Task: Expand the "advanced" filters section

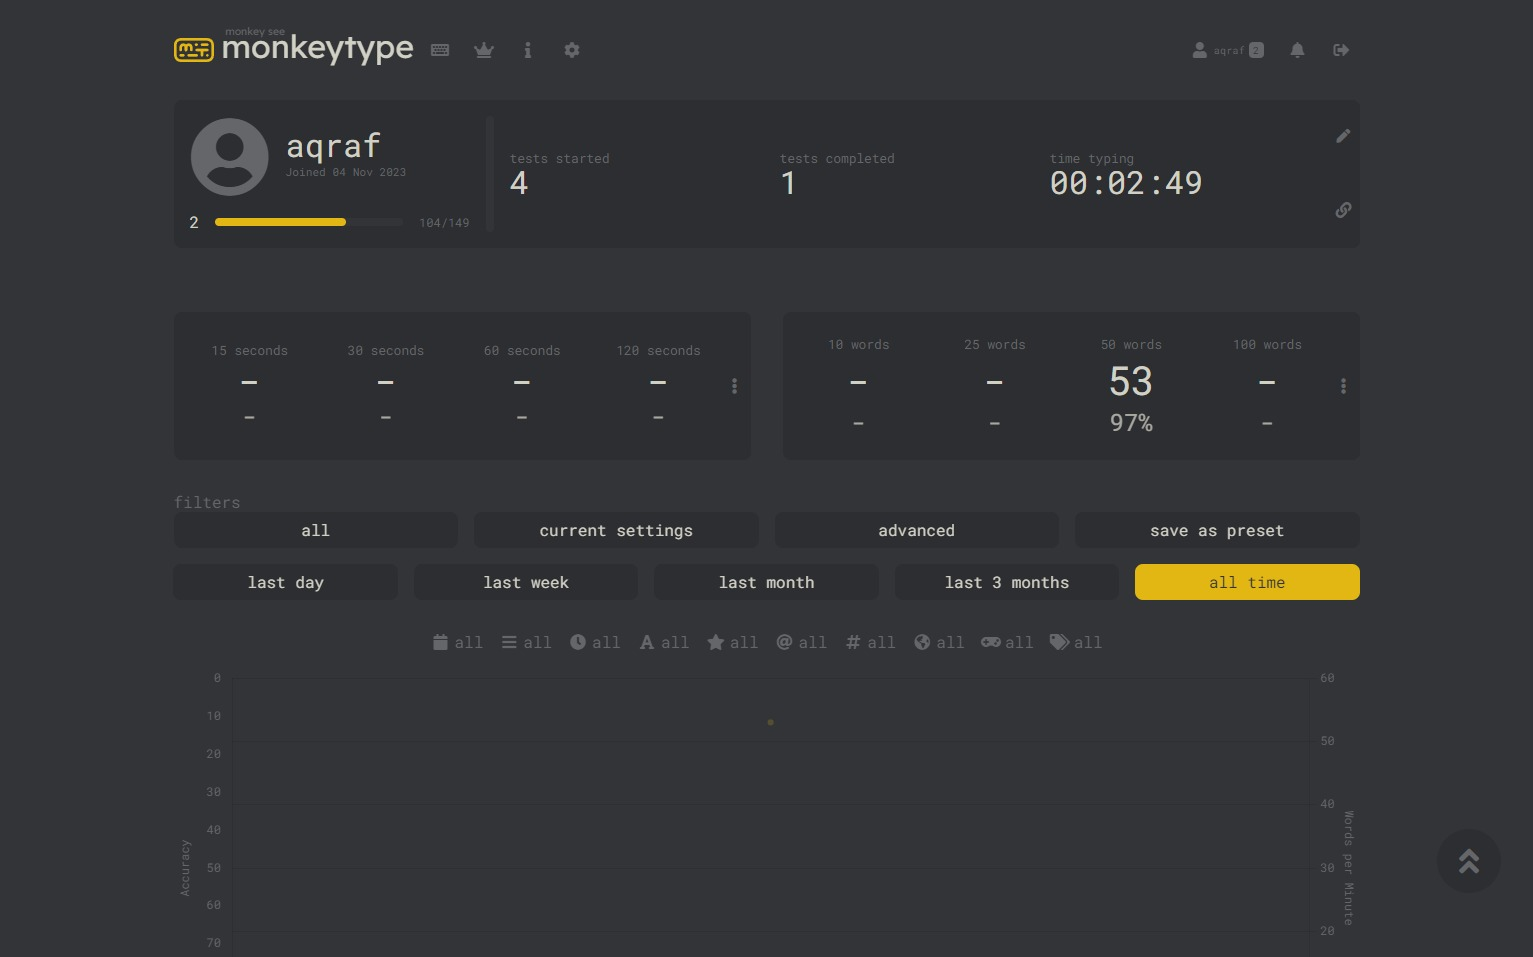Action: tap(916, 530)
